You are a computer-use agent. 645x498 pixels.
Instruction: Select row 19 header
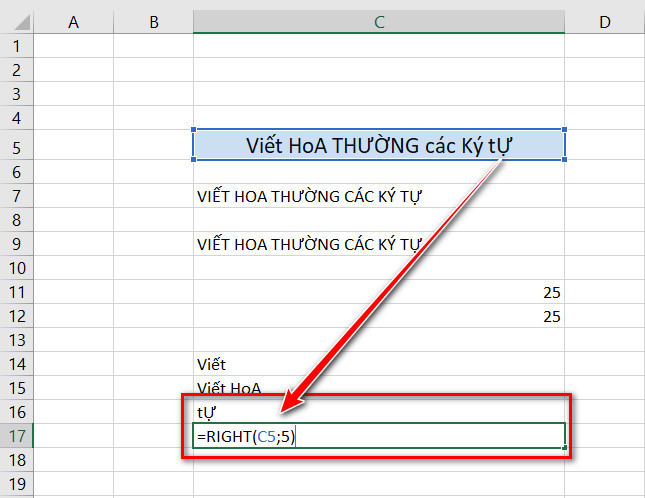[17, 484]
